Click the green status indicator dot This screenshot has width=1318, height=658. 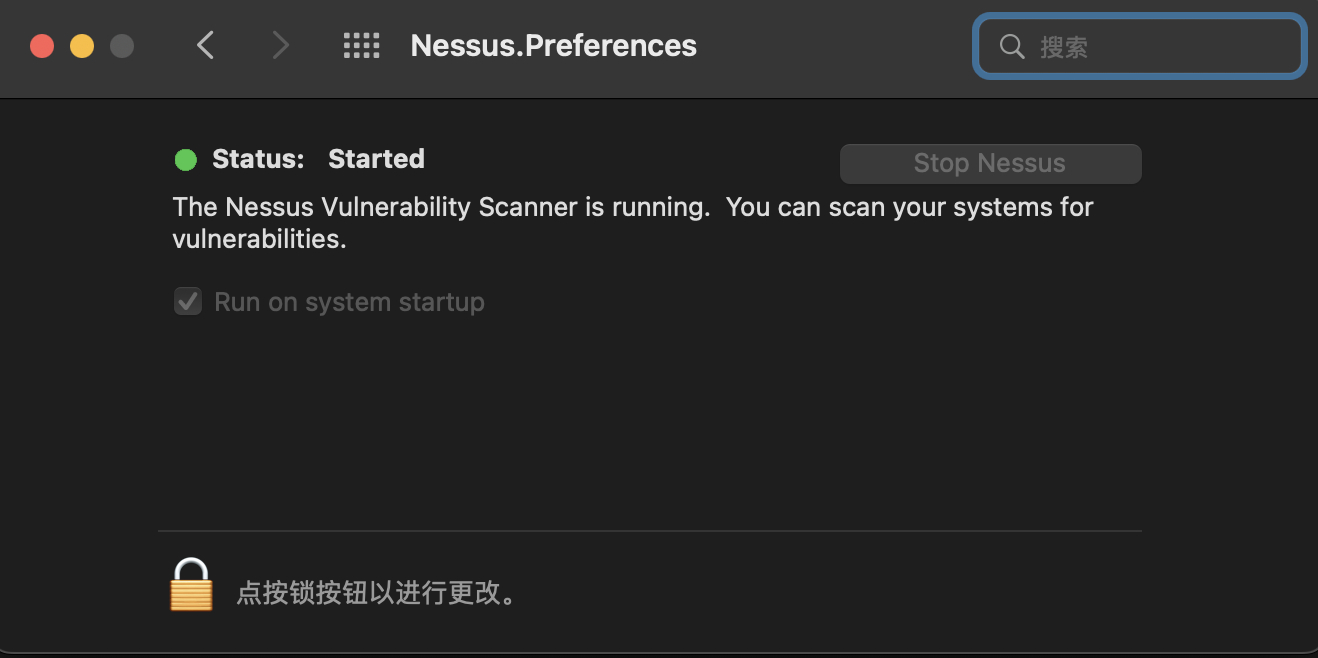tap(185, 158)
